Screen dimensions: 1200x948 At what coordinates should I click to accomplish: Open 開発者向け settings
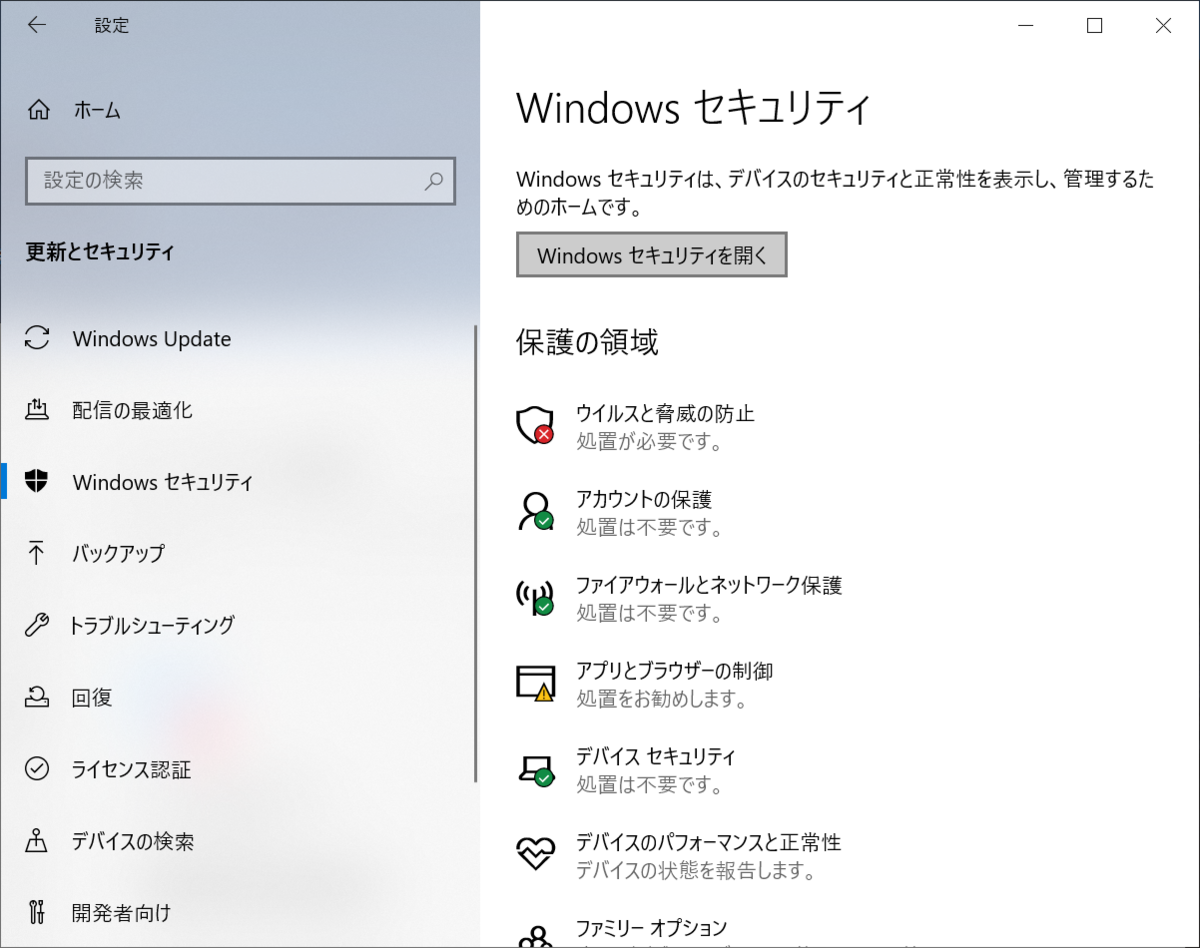[x=121, y=913]
